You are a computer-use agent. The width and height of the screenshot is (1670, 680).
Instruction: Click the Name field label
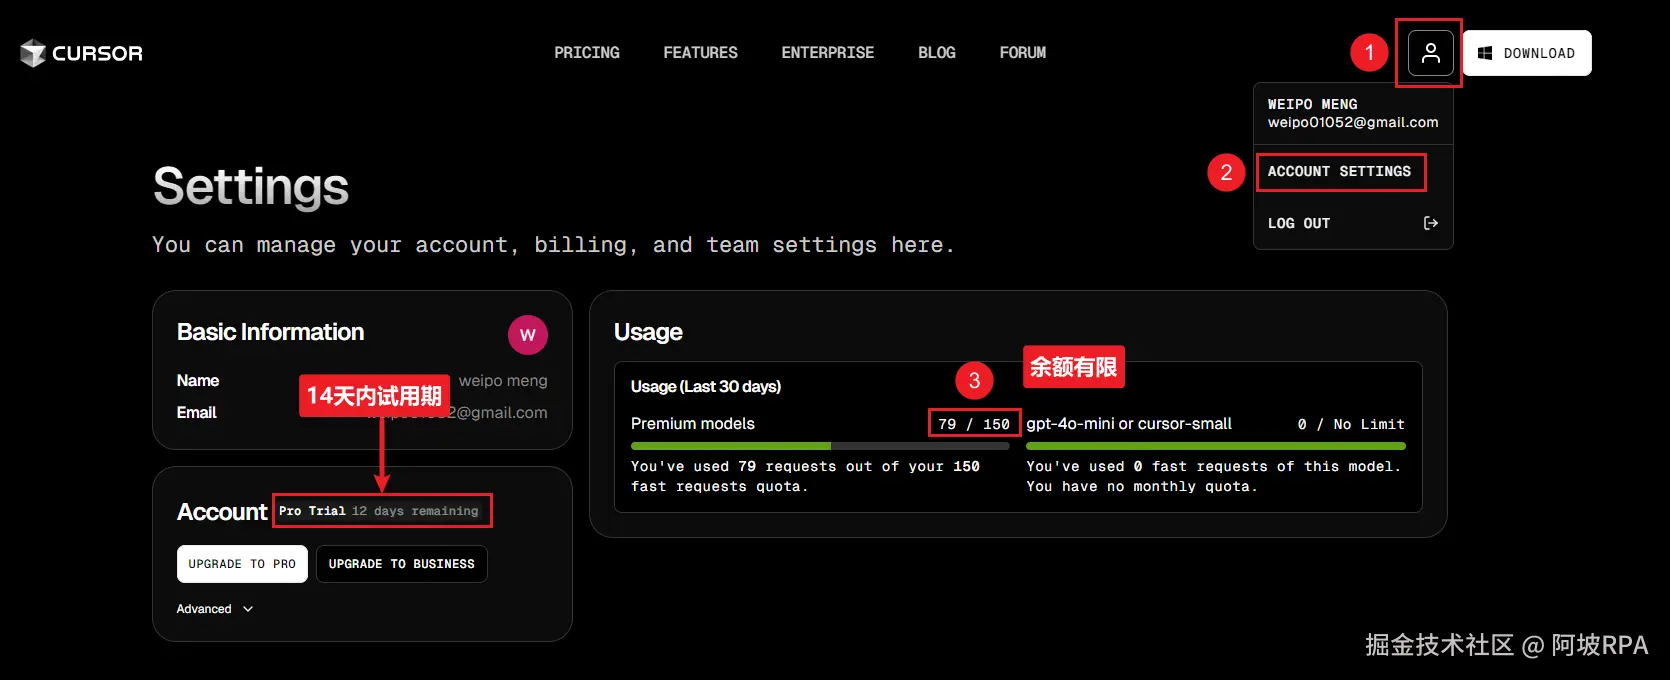point(198,381)
